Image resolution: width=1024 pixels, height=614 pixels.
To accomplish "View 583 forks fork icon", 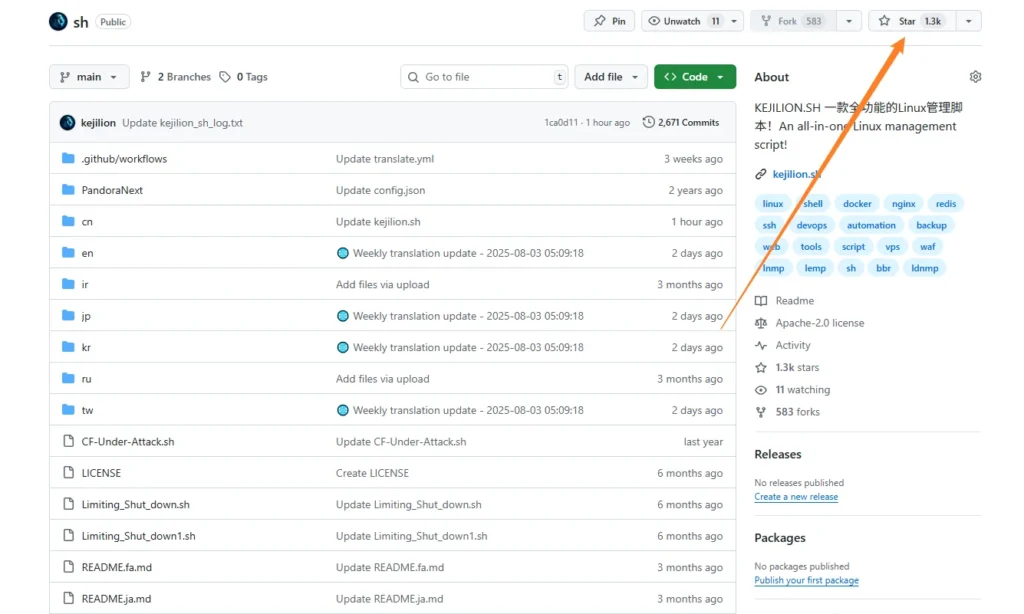I will (x=761, y=412).
